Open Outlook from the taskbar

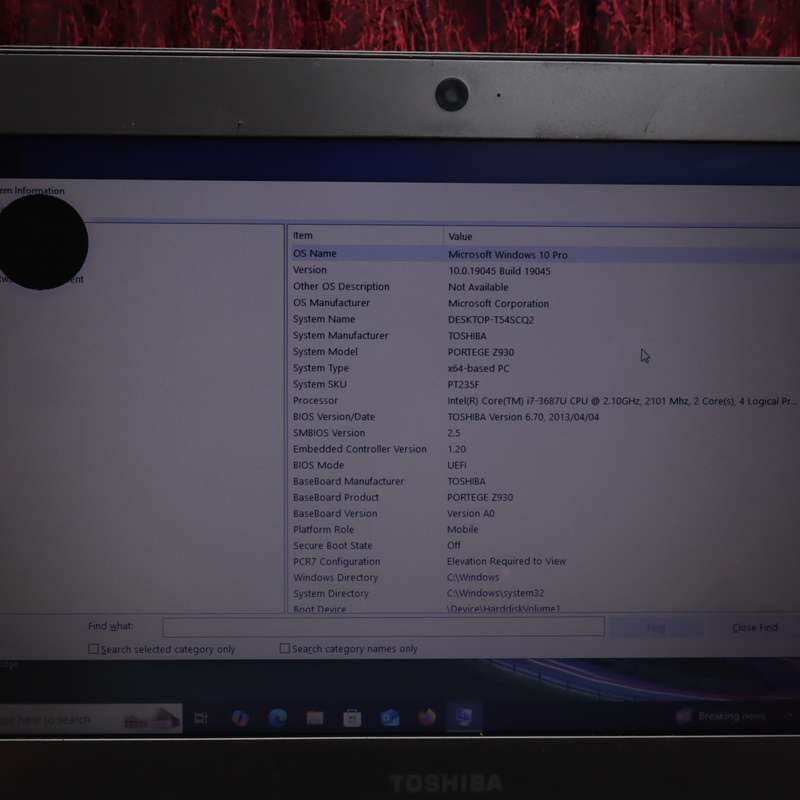[x=390, y=718]
